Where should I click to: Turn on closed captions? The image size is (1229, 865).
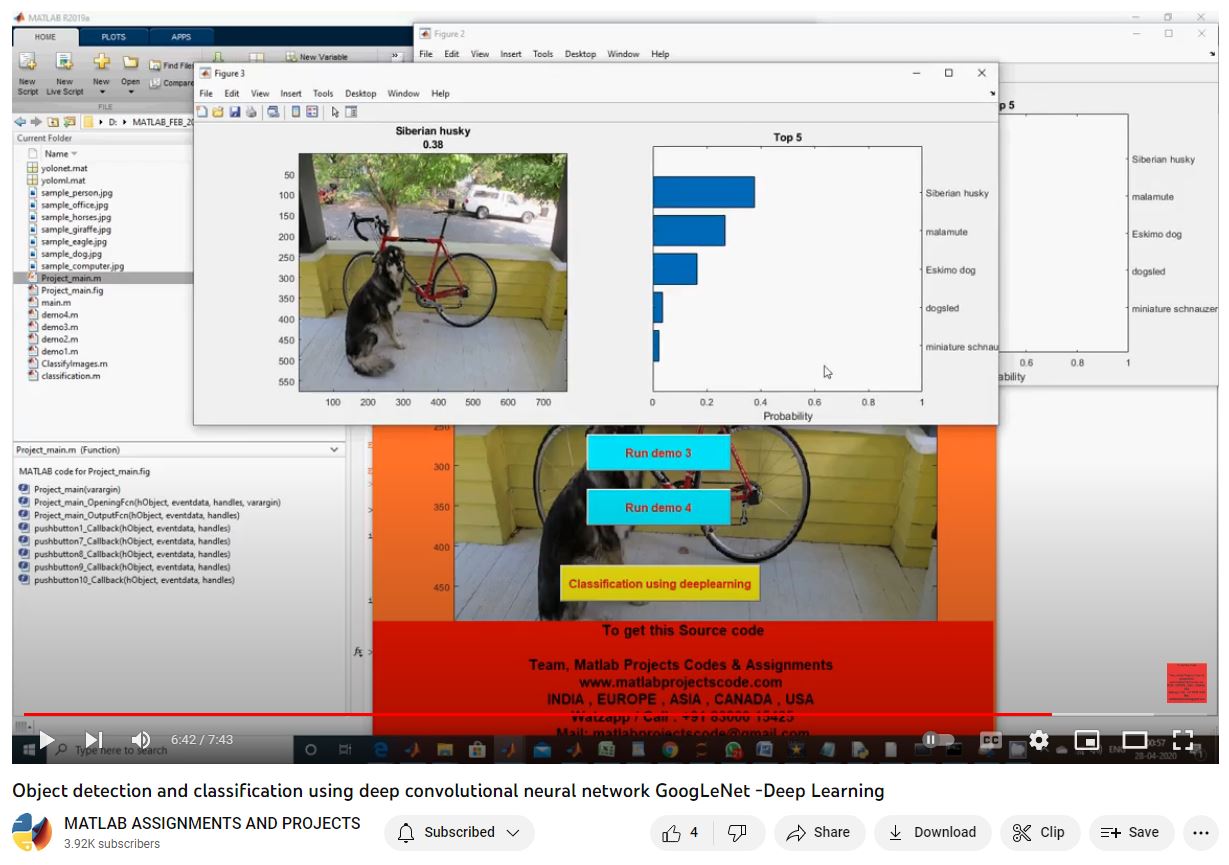[991, 740]
